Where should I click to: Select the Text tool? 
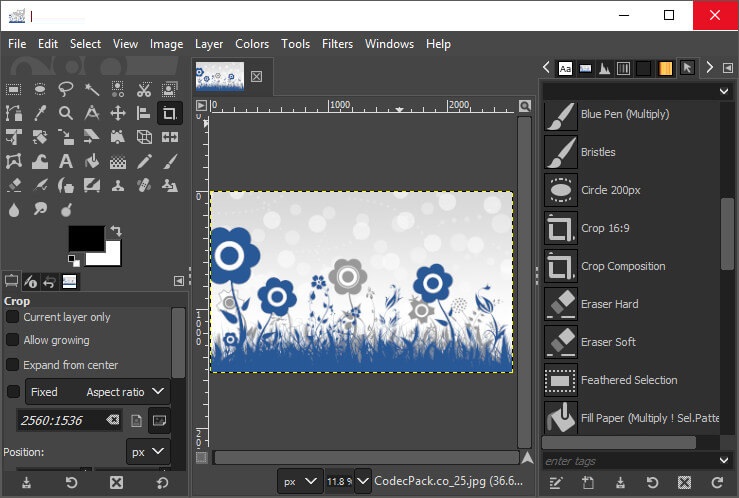click(66, 161)
